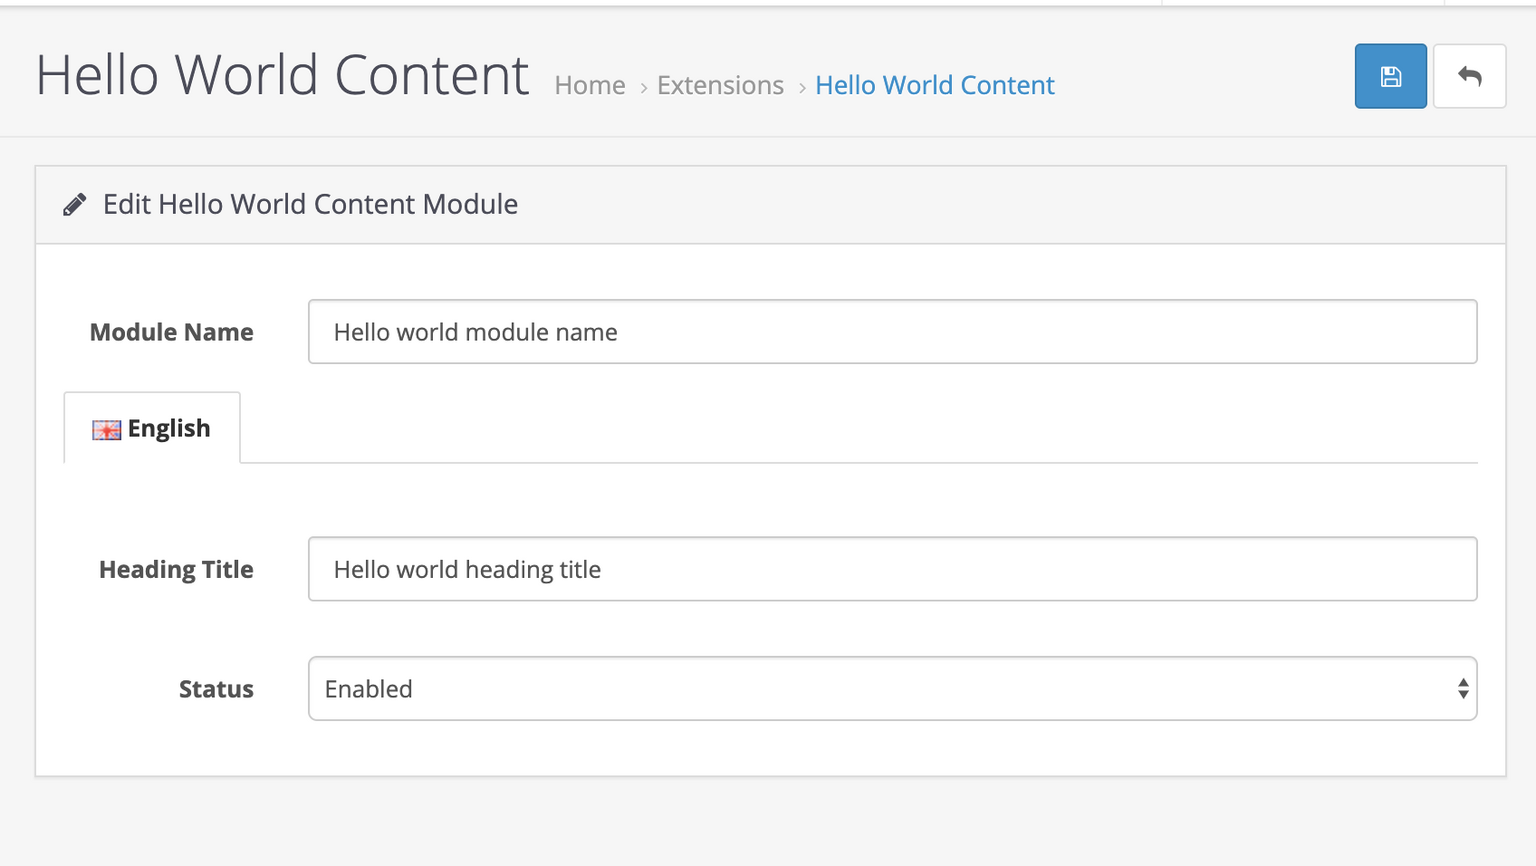Viewport: 1536px width, 866px height.
Task: Click the back reply arrow icon
Action: pos(1469,77)
